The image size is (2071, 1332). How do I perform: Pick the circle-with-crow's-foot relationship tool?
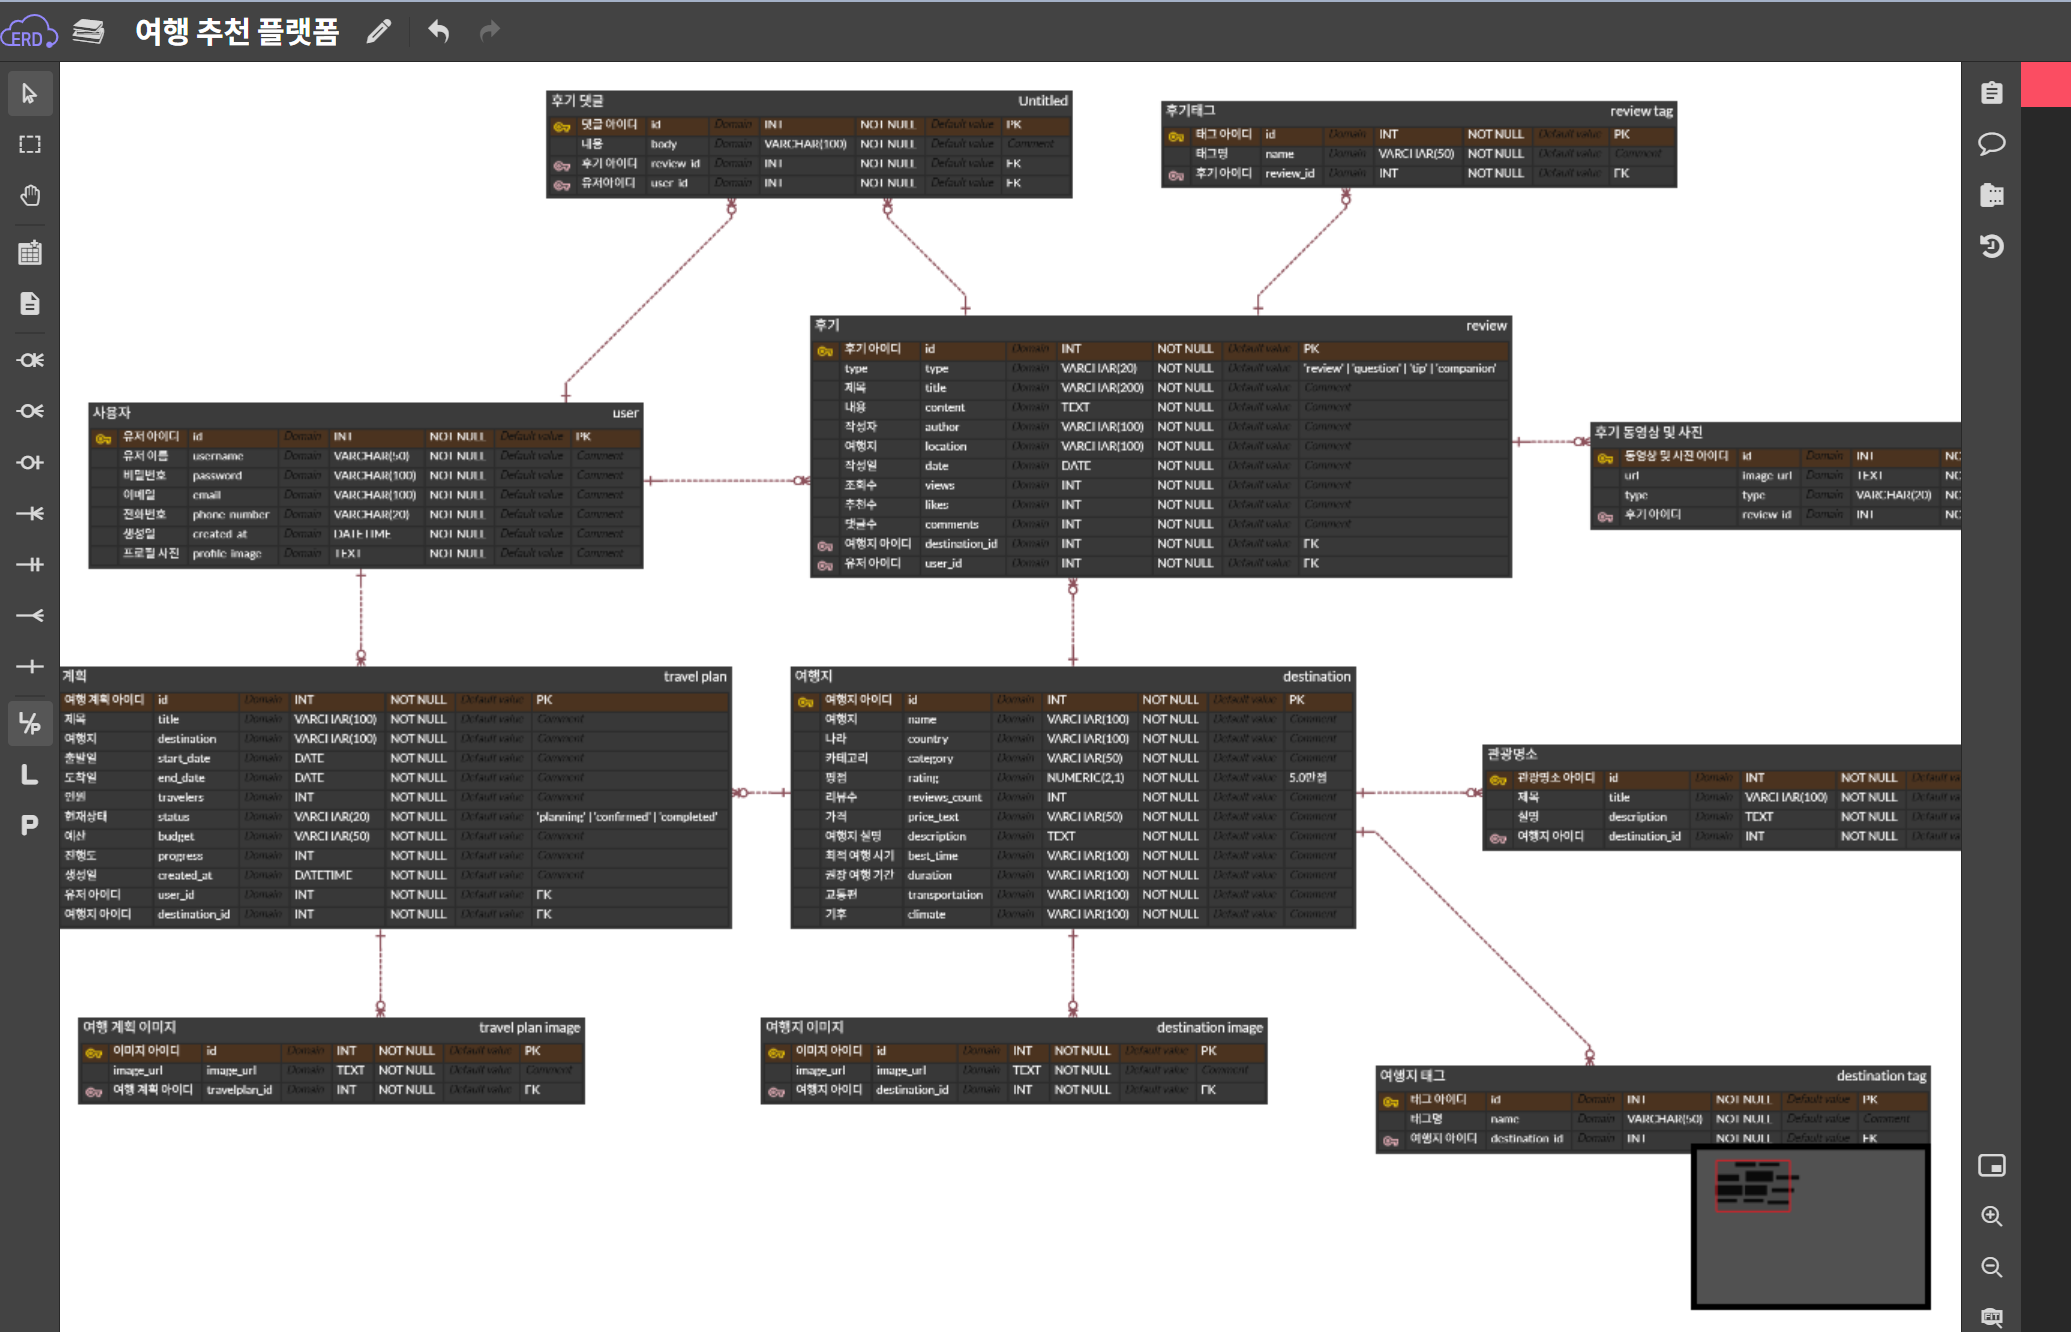[30, 411]
